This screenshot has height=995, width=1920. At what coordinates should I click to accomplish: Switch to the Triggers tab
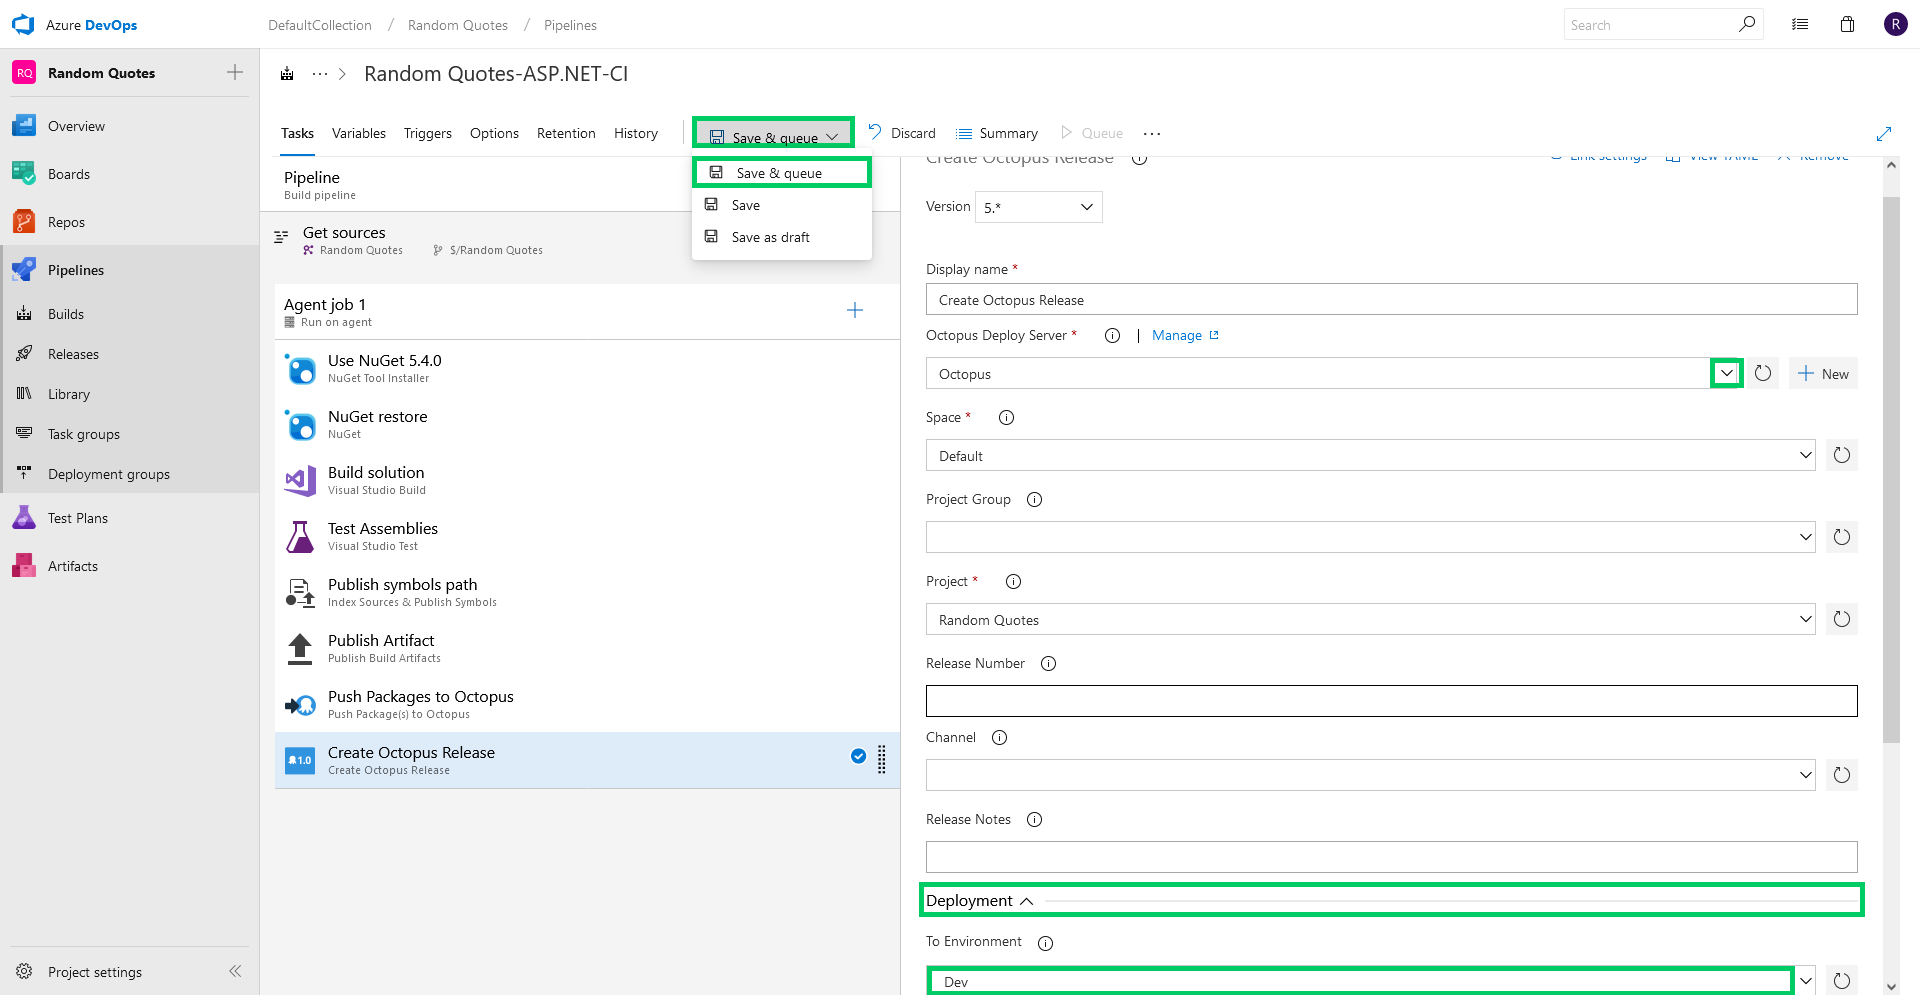[428, 133]
